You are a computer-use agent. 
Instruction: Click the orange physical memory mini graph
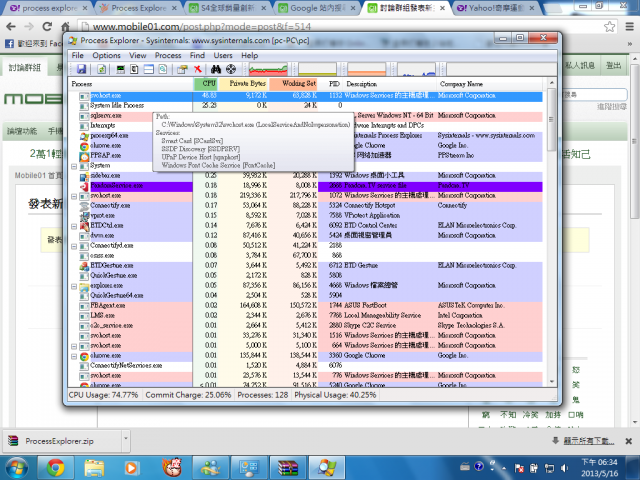(x=367, y=69)
